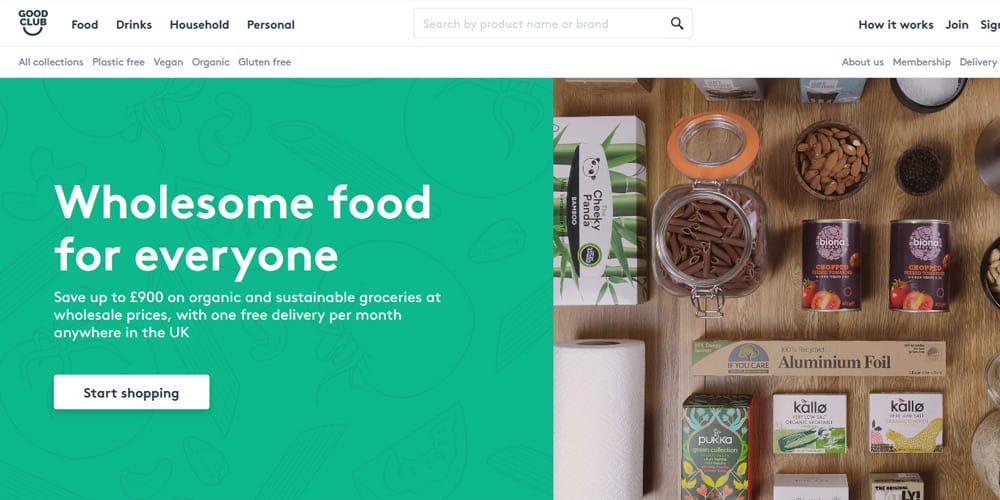Open the About us page
The image size is (1000, 500).
(863, 62)
